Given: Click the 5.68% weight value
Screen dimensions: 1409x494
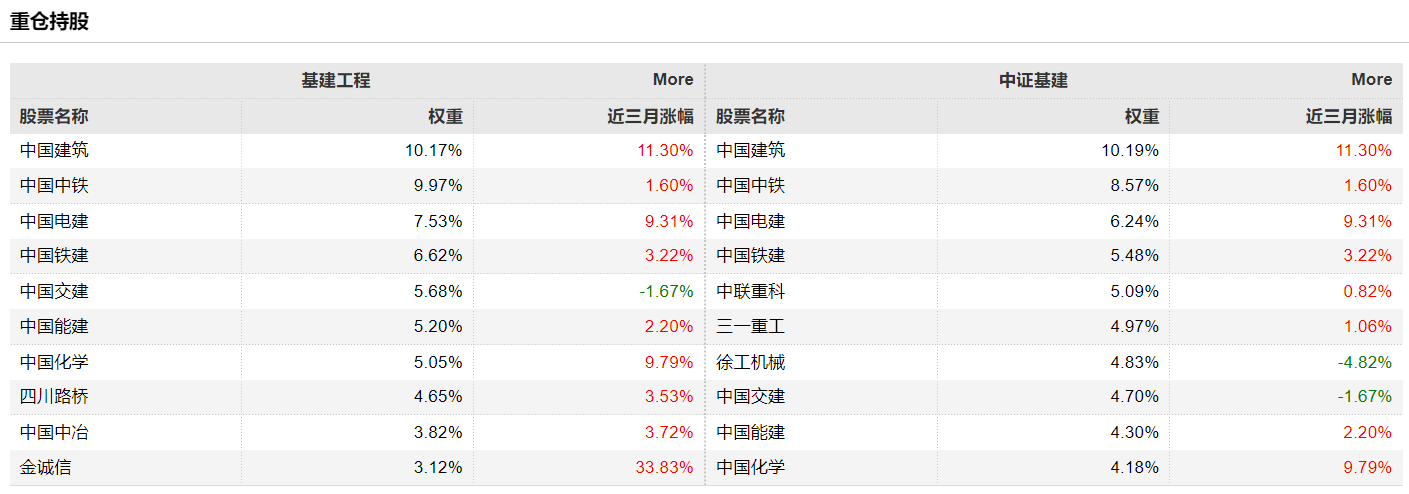Looking at the screenshot, I should (438, 291).
